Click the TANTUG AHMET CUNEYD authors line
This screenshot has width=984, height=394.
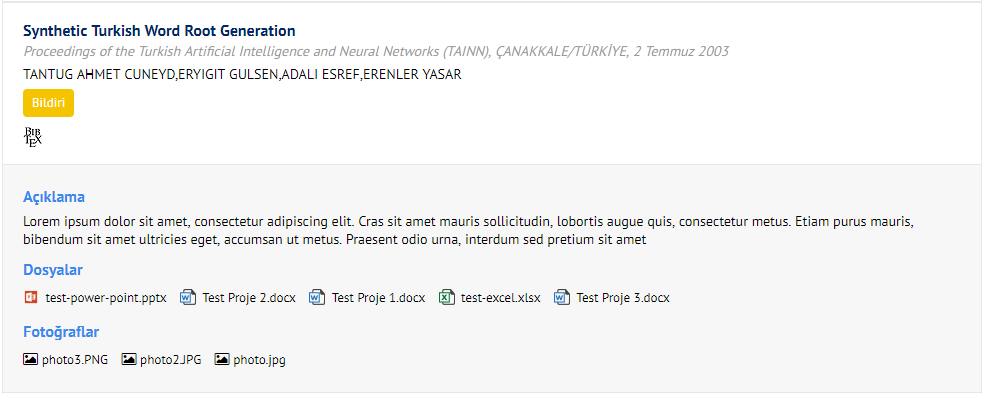pyautogui.click(x=242, y=75)
